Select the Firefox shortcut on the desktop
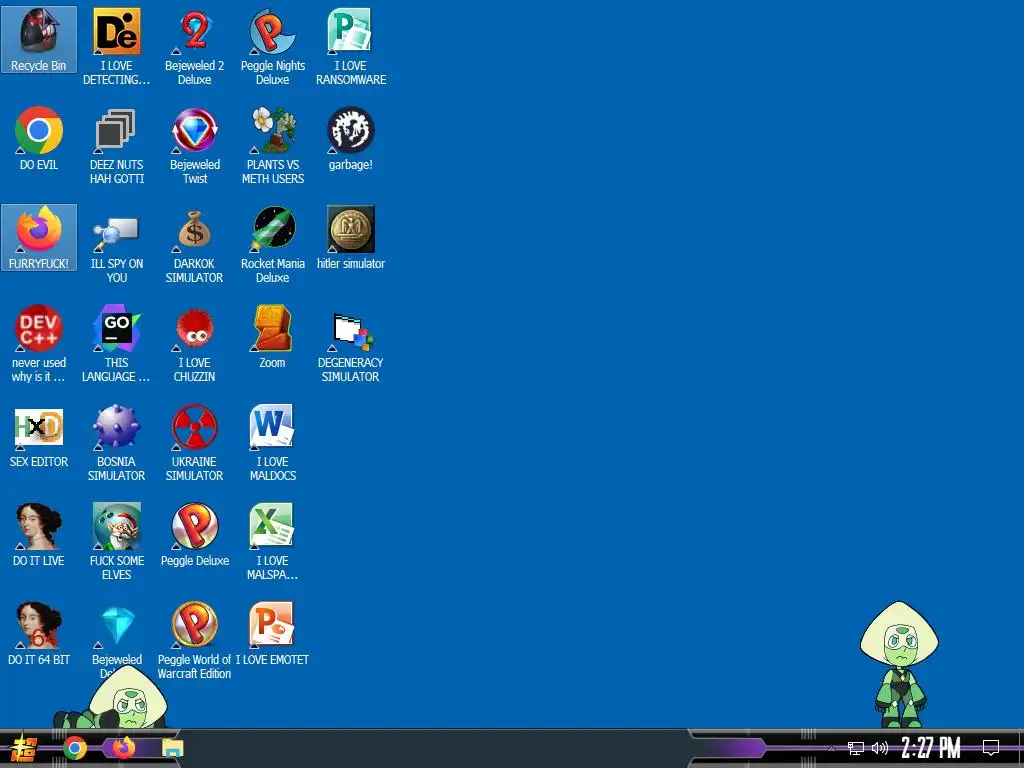Viewport: 1024px width, 768px height. click(x=39, y=237)
